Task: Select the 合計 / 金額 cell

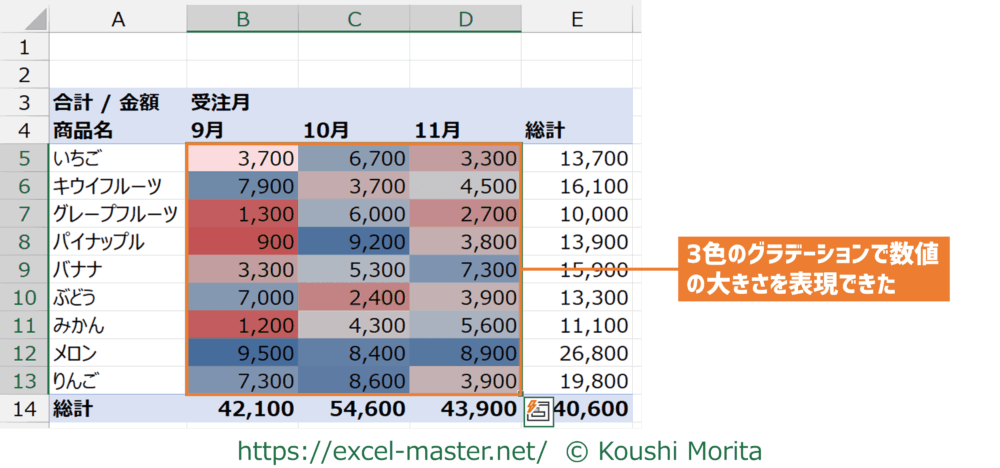Action: coord(117,102)
